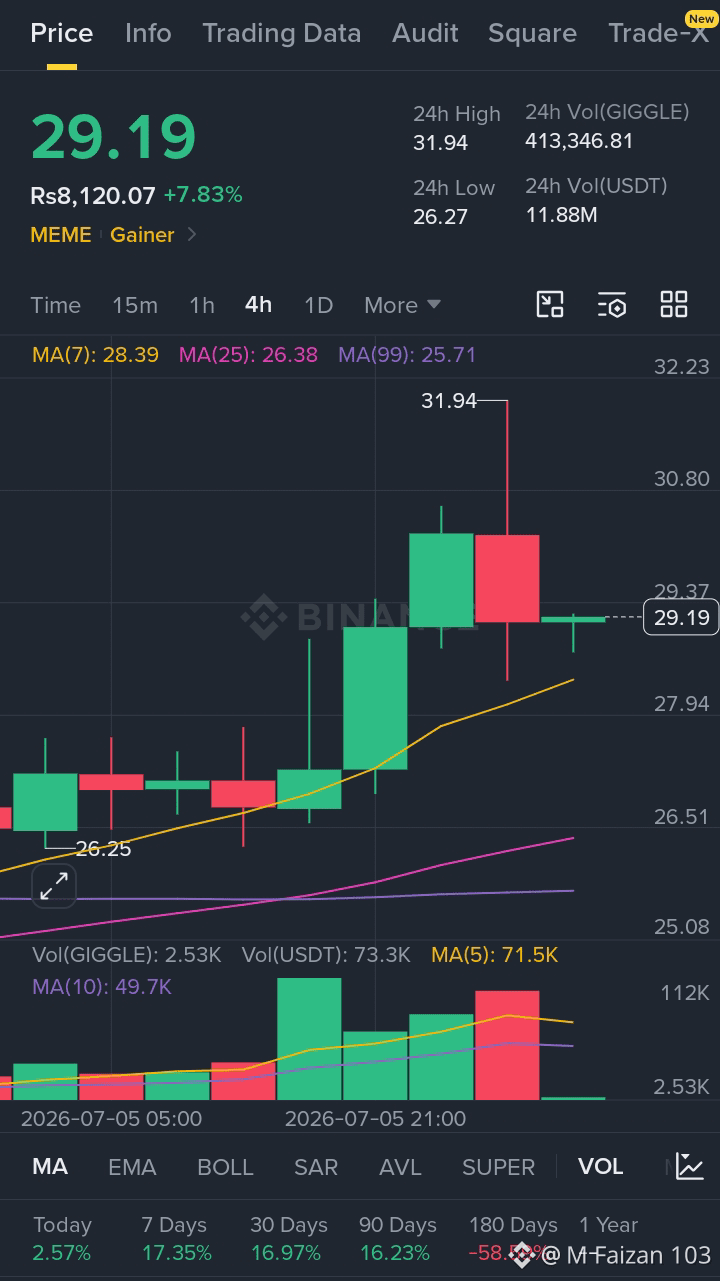Open the Trade-X tab

658,33
